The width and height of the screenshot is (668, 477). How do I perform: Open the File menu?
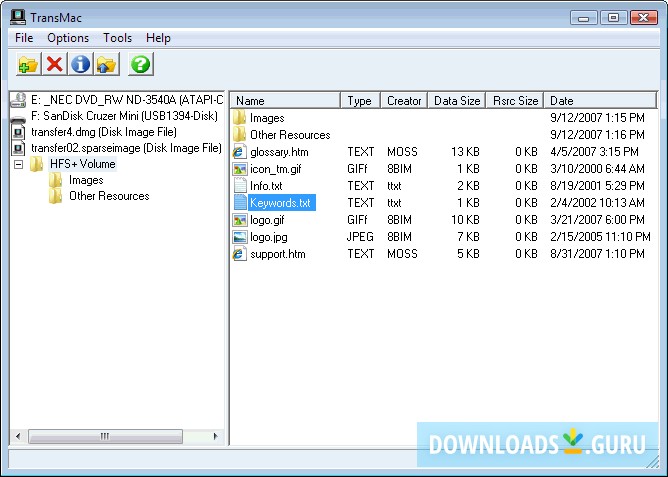(x=24, y=38)
